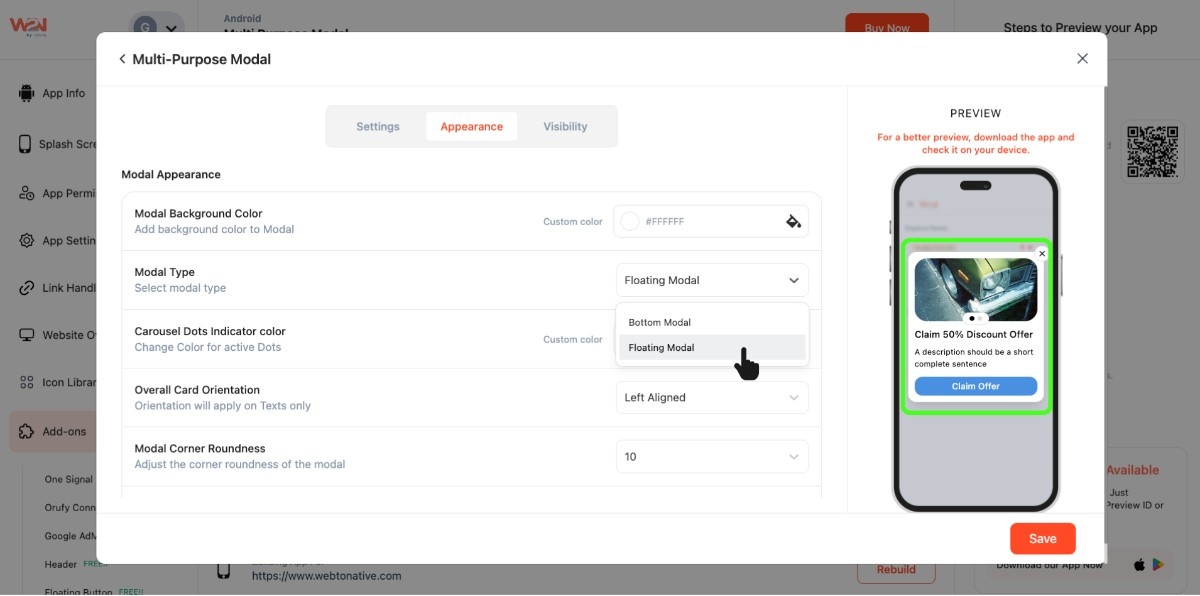Expand the Overall Card Orientation dropdown
The image size is (1200, 596).
click(711, 398)
